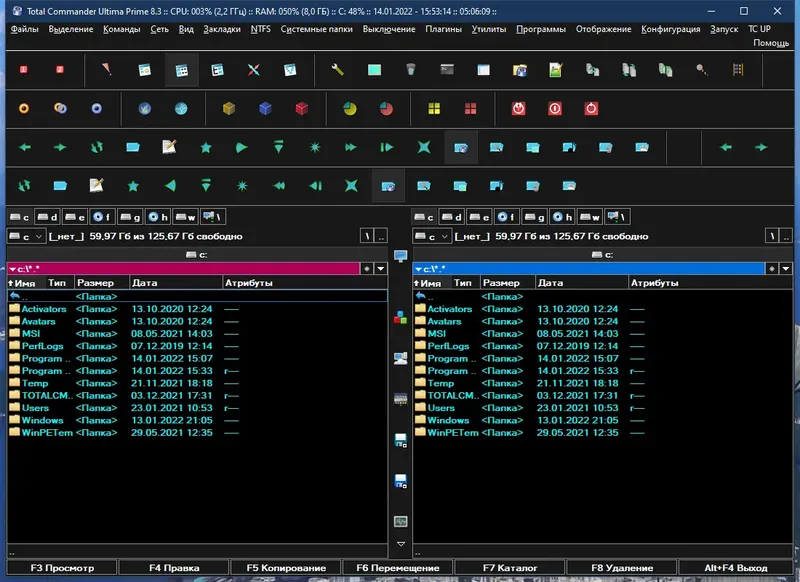Screen dimensions: 800x582
Task: Click the colored blocks icon in middle divider bar
Action: pyautogui.click(x=401, y=317)
